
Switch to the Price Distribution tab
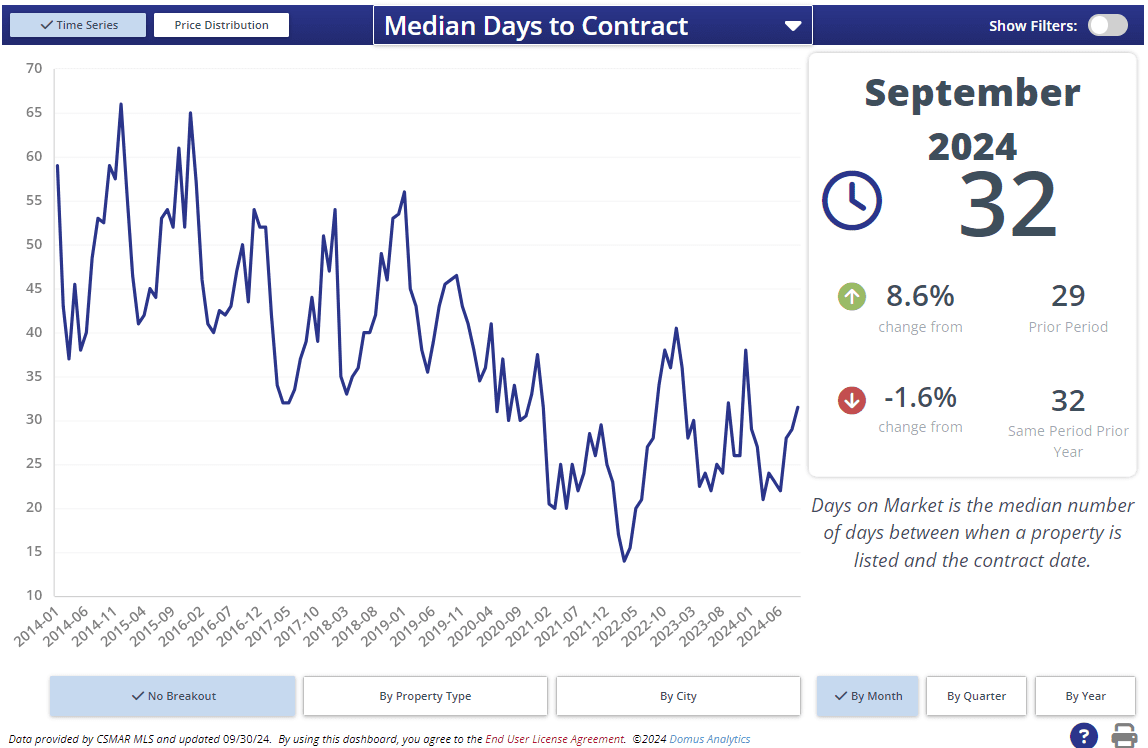coord(221,25)
